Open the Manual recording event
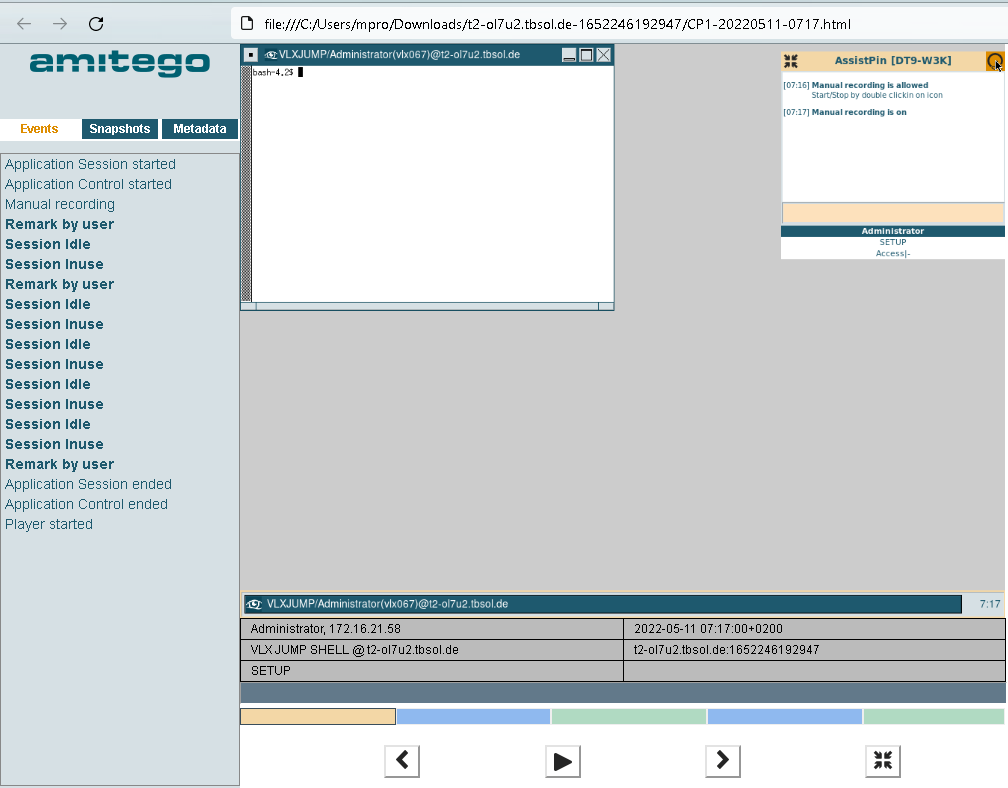Screen dimensions: 1008x788 point(60,204)
